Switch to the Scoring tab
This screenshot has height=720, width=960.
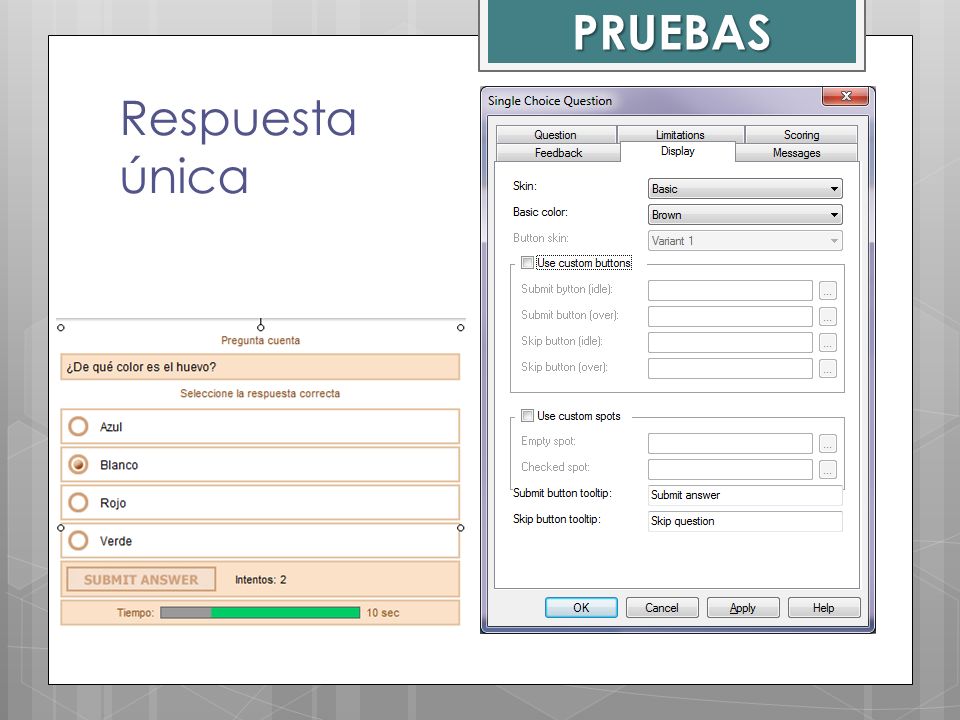(801, 135)
